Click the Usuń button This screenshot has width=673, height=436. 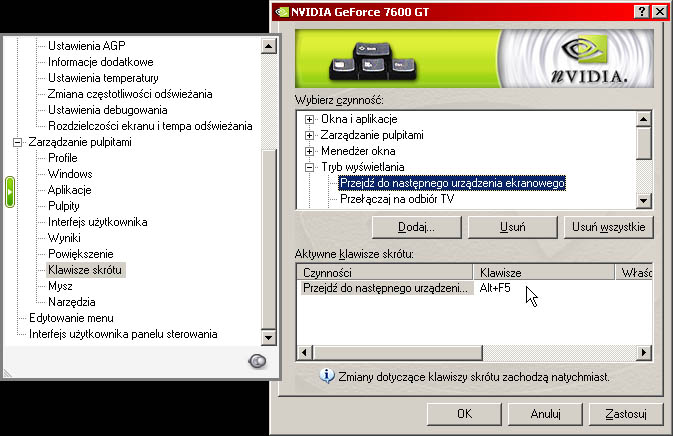click(x=512, y=227)
